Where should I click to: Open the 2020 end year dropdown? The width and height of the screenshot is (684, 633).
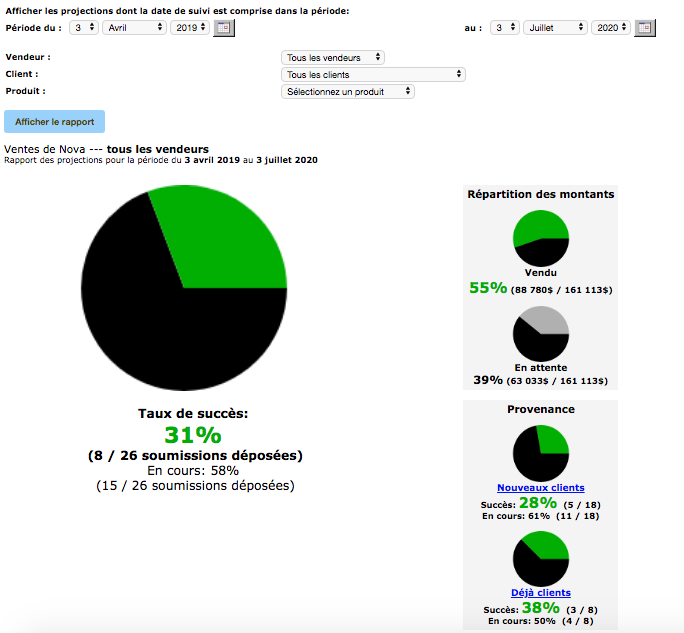coord(611,27)
